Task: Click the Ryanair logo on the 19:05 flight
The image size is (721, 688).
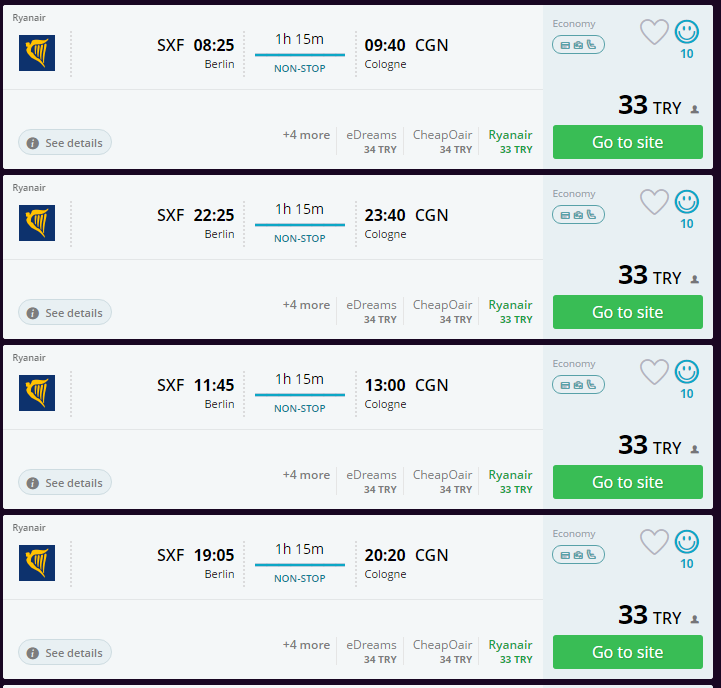Action: (37, 563)
